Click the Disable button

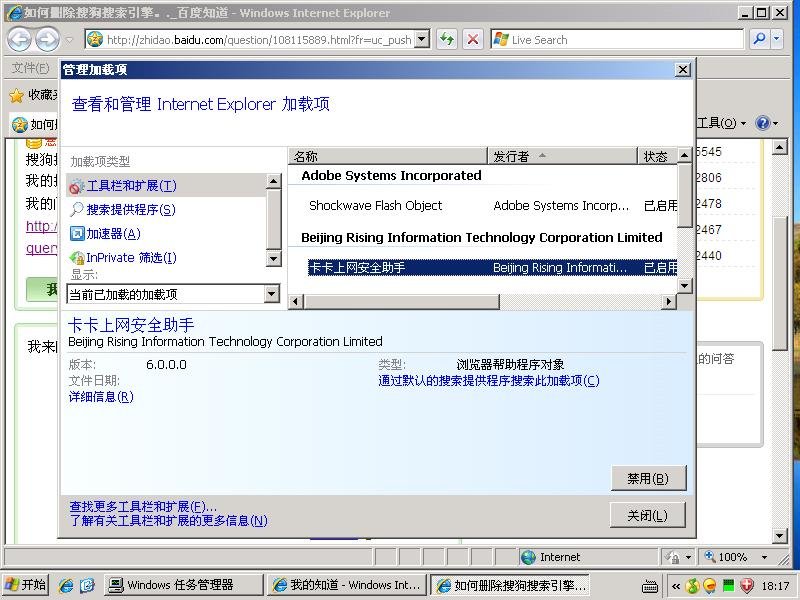point(648,479)
